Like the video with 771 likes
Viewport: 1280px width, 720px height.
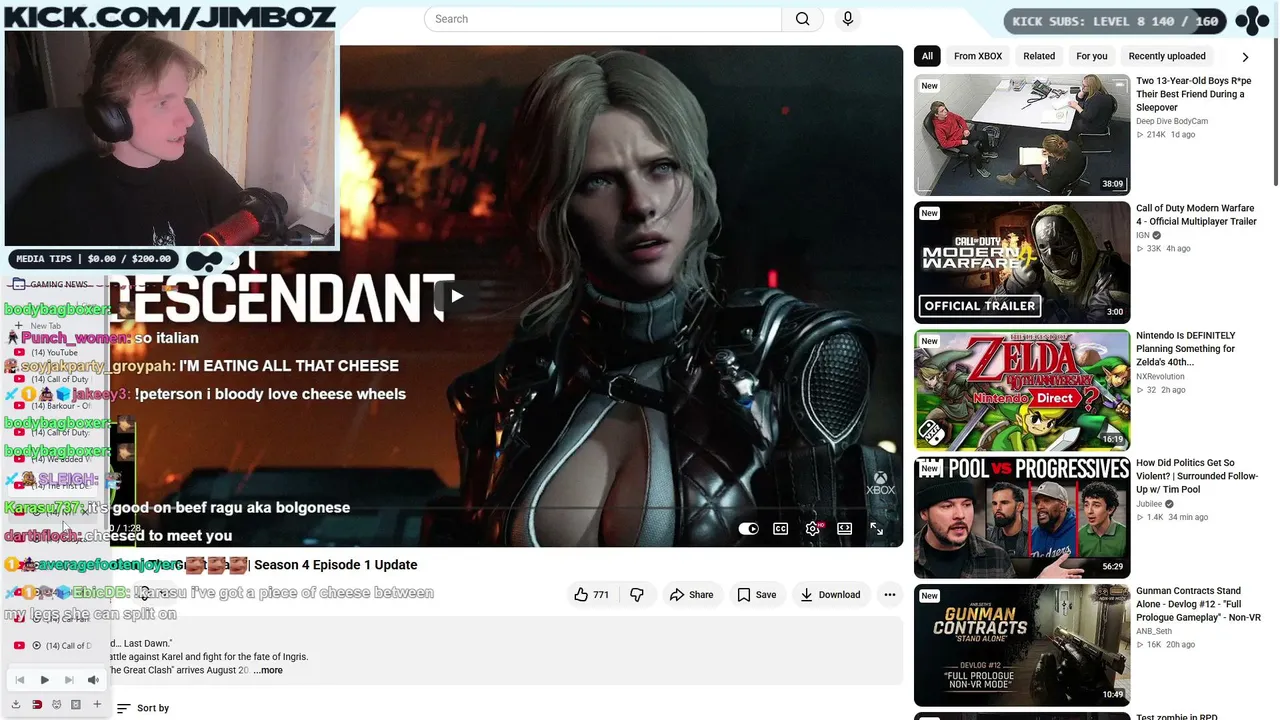pyautogui.click(x=592, y=595)
